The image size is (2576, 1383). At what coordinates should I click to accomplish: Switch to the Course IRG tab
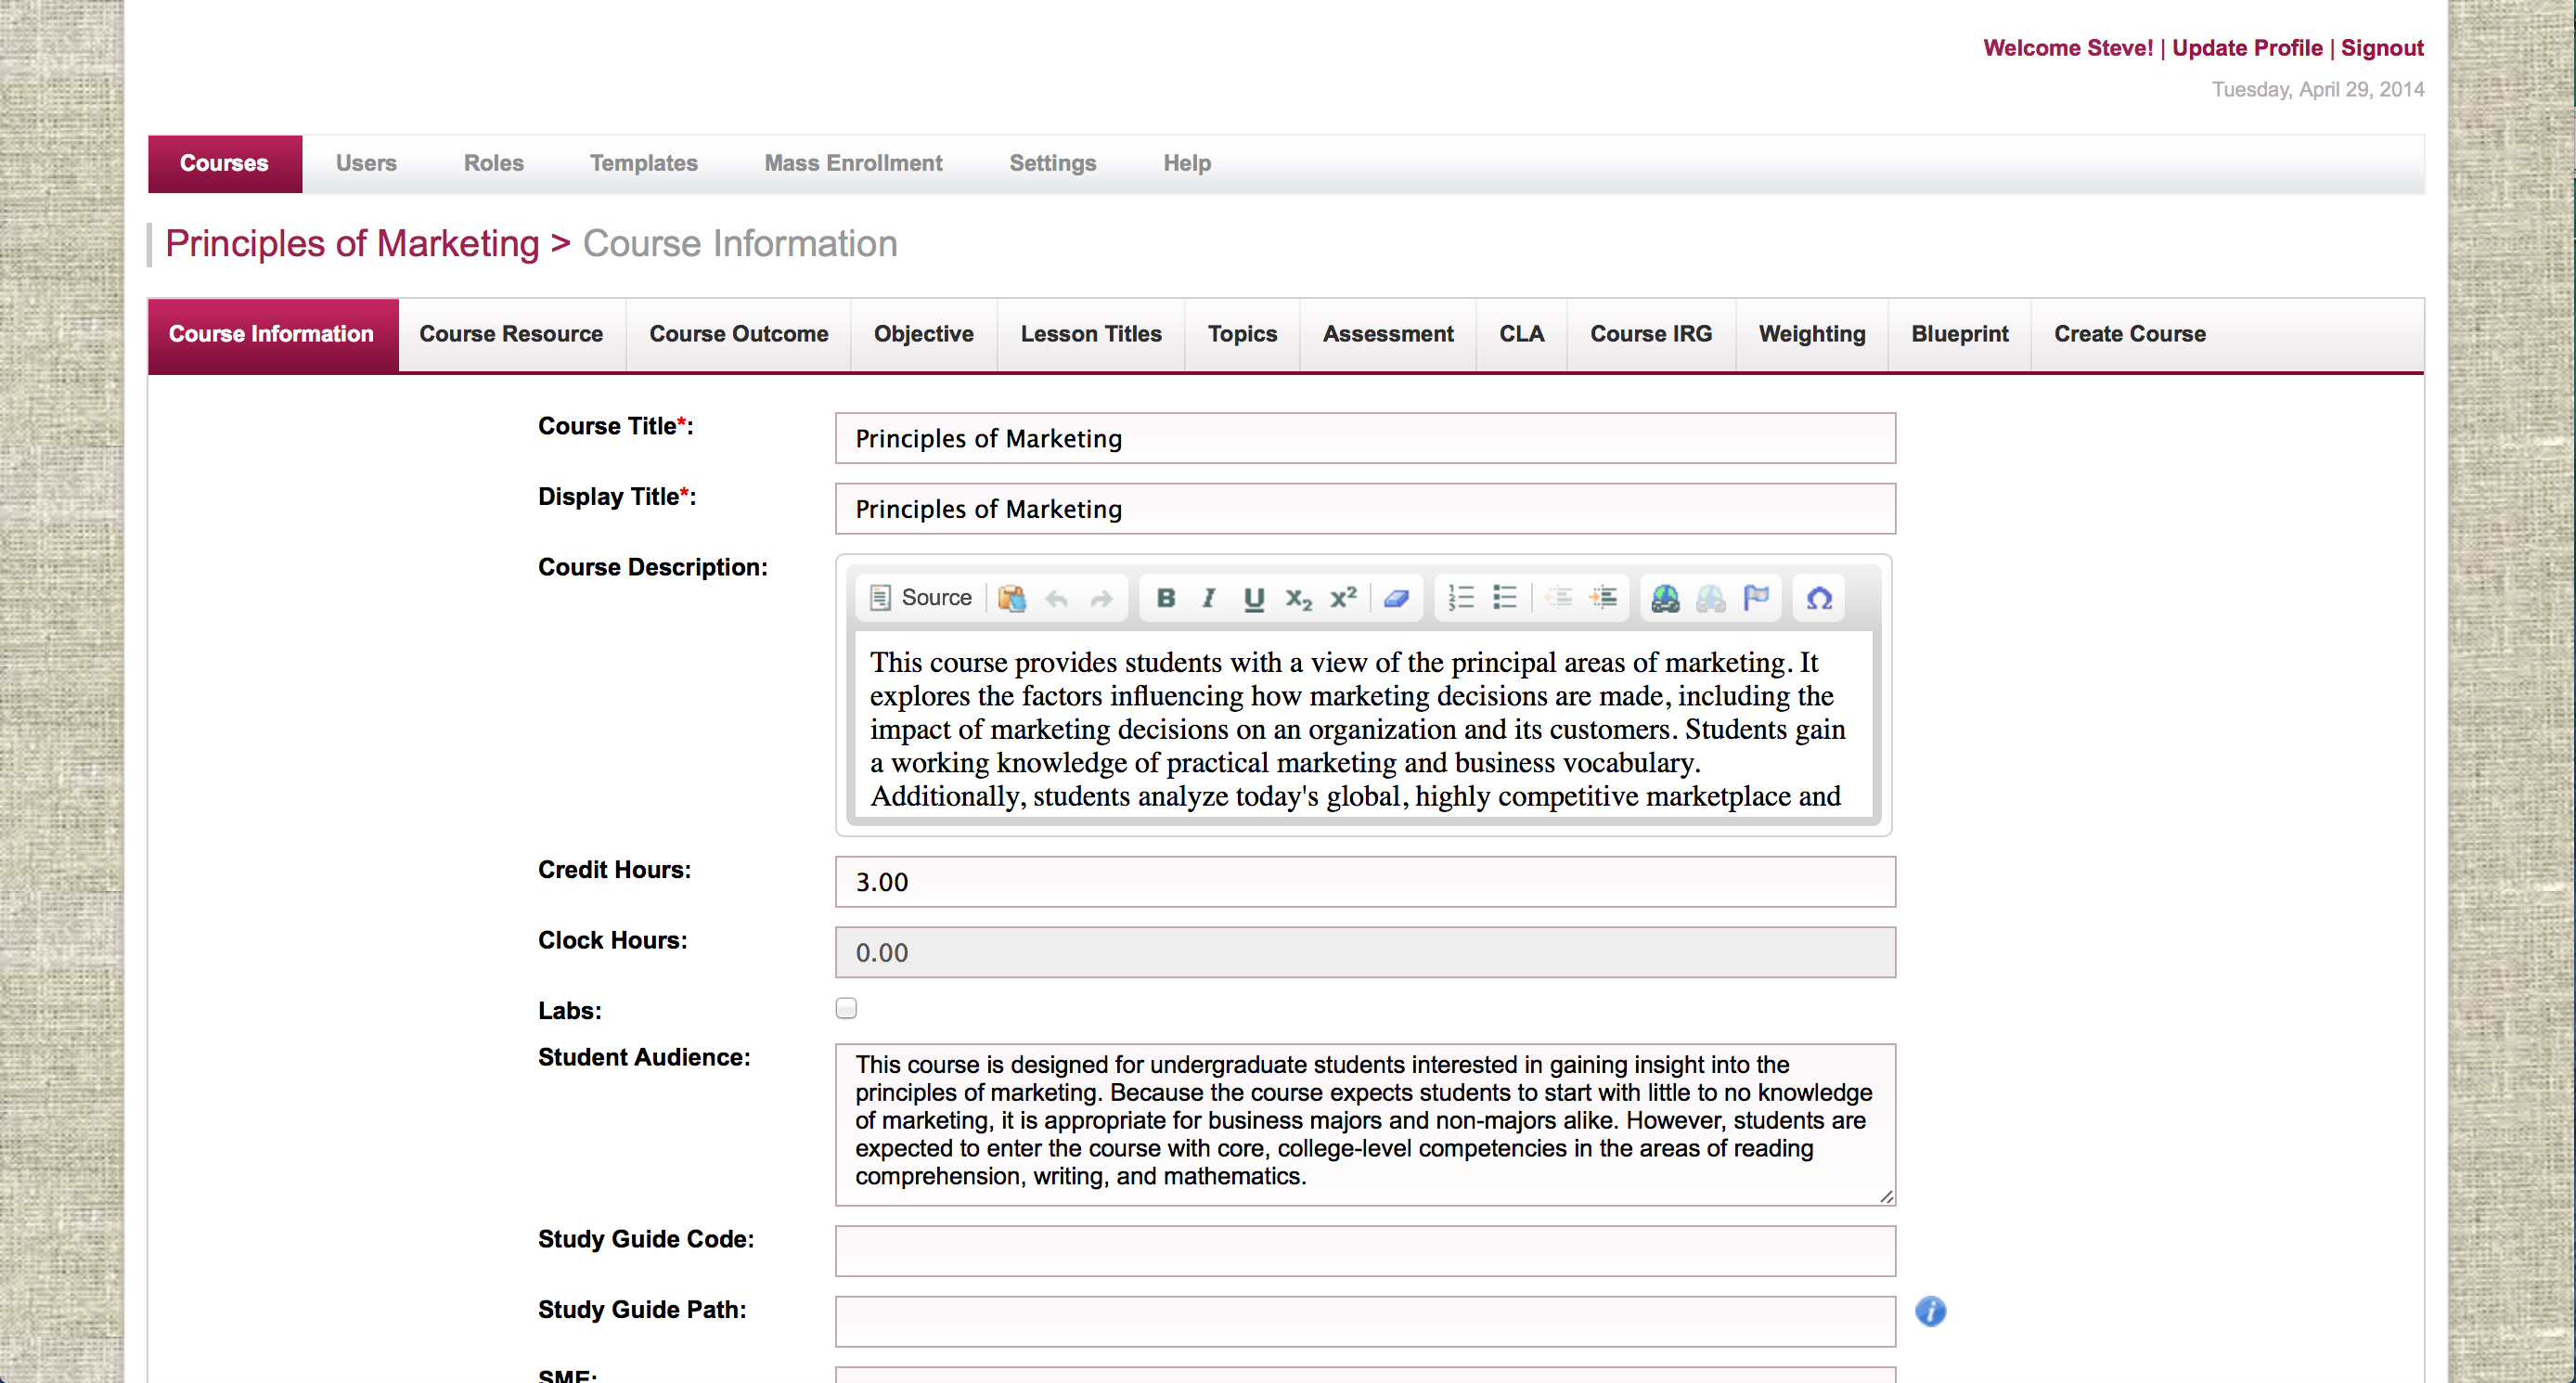pyautogui.click(x=1651, y=334)
